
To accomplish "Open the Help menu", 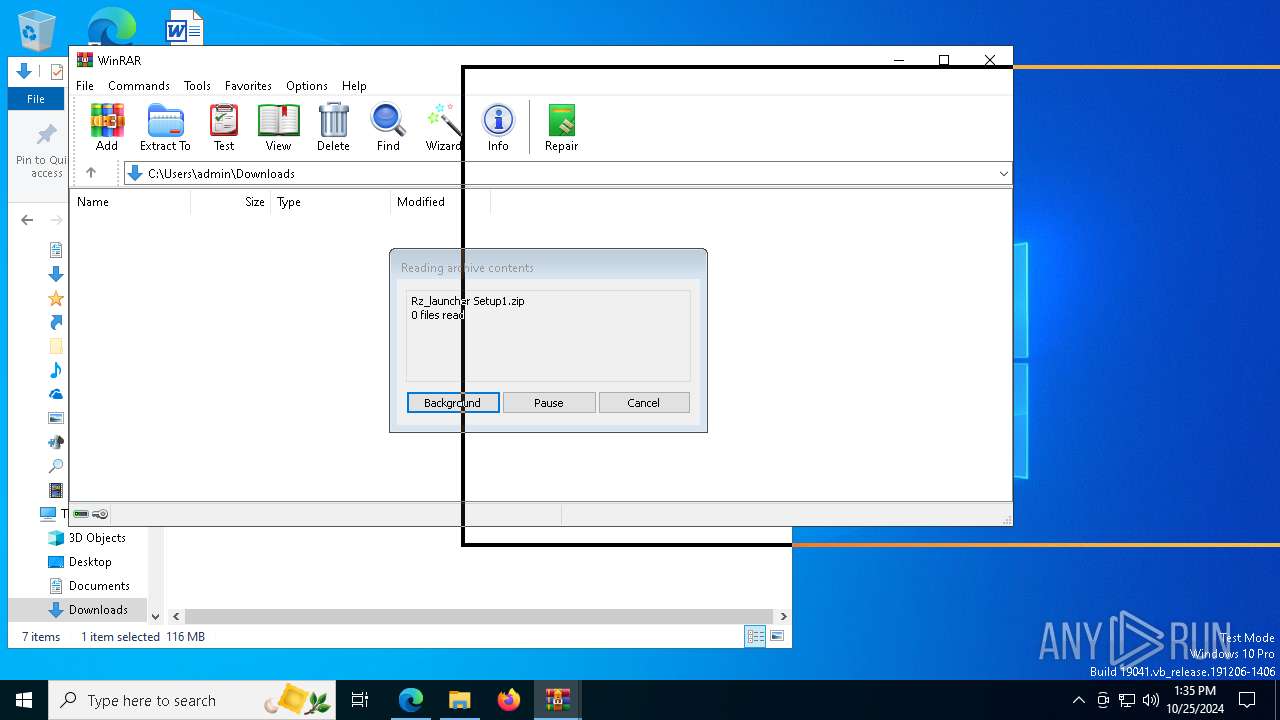I will [x=354, y=86].
